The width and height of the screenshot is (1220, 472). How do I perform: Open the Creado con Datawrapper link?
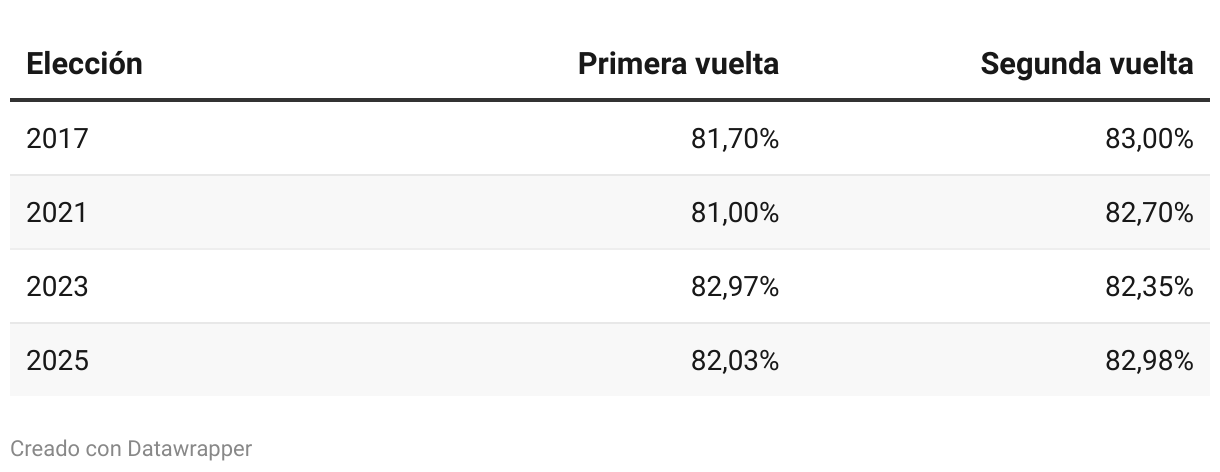tap(131, 449)
